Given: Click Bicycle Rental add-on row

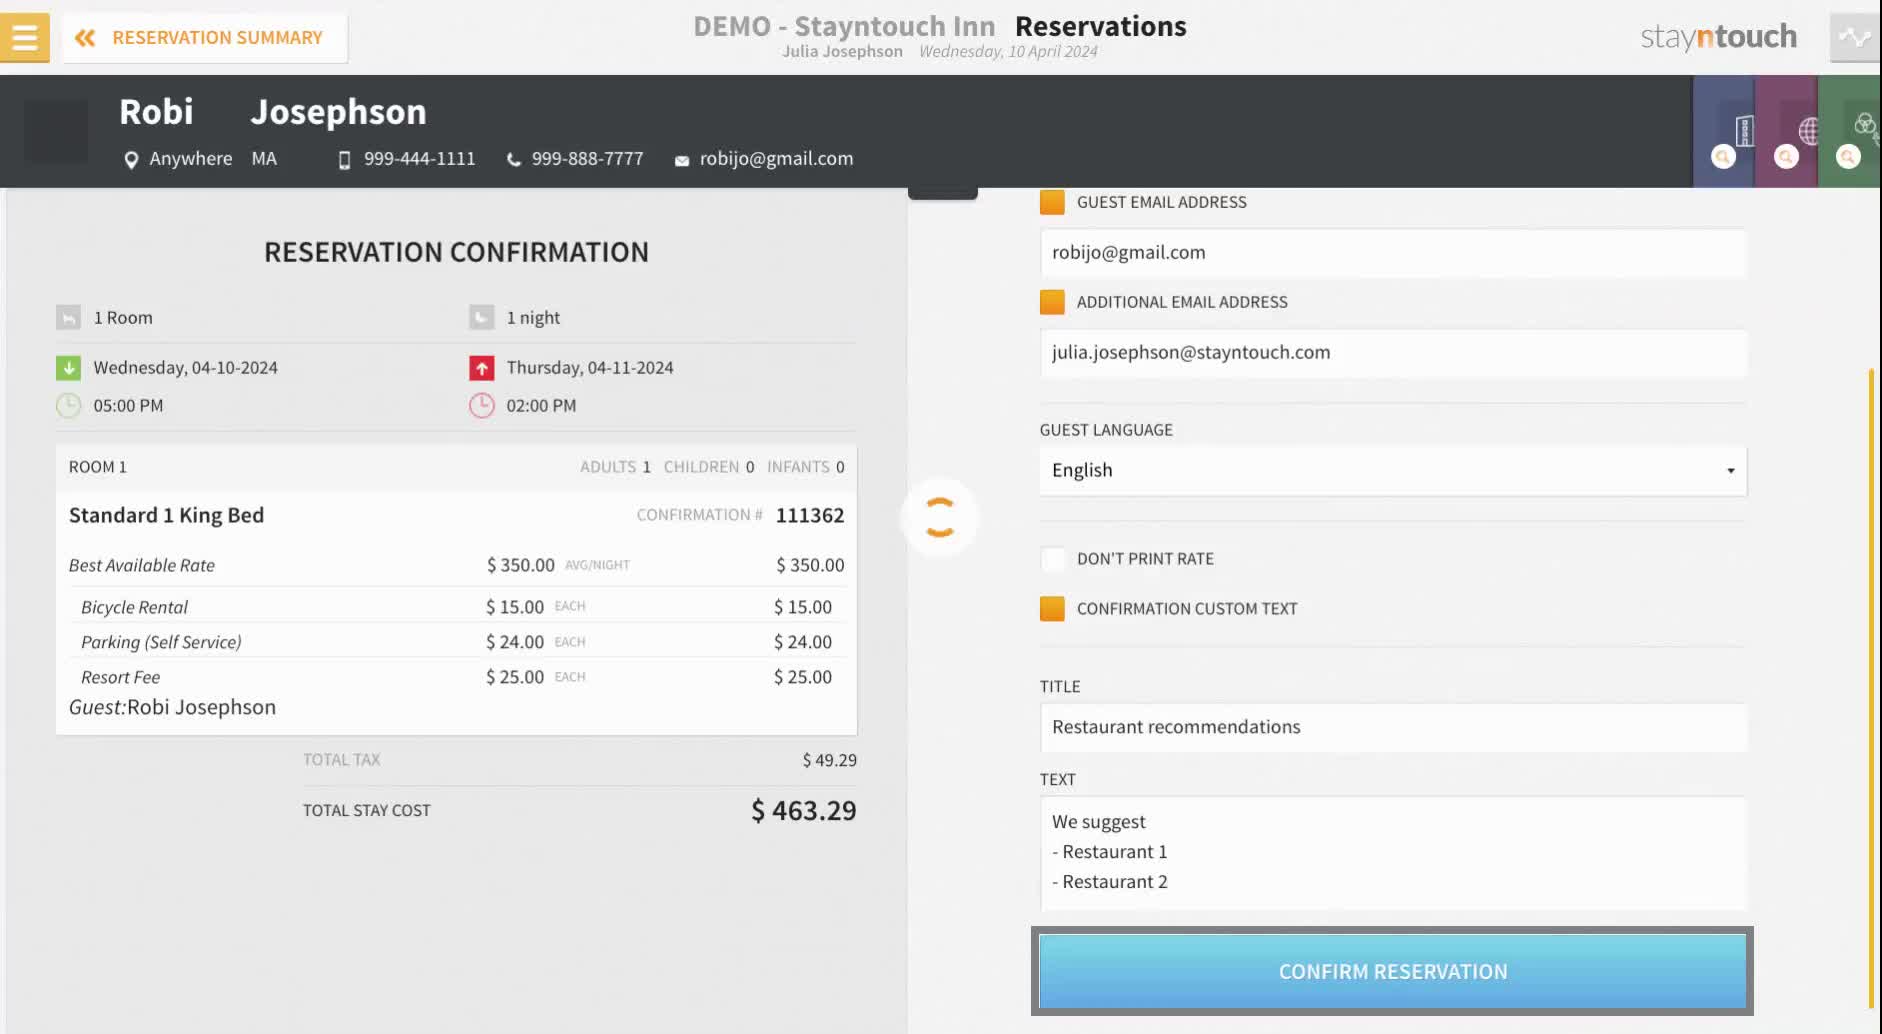Looking at the screenshot, I should coord(456,607).
